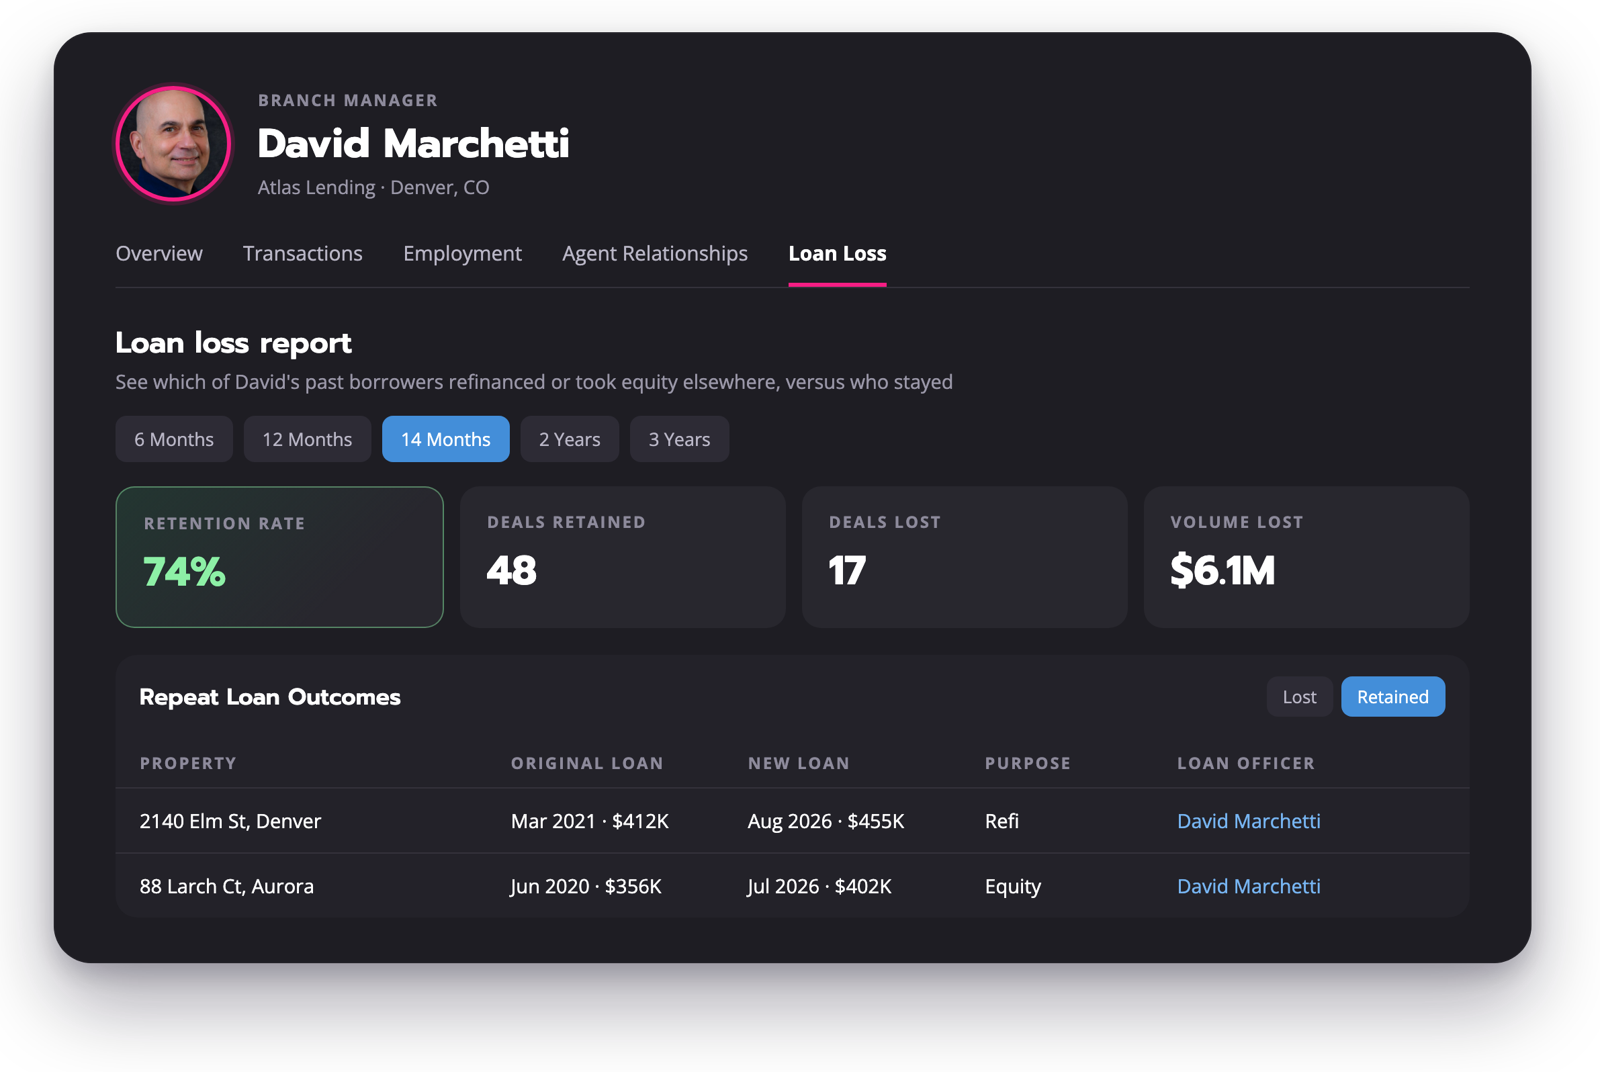This screenshot has height=1072, width=1600.
Task: Click the Loan Officer column header
Action: point(1246,763)
